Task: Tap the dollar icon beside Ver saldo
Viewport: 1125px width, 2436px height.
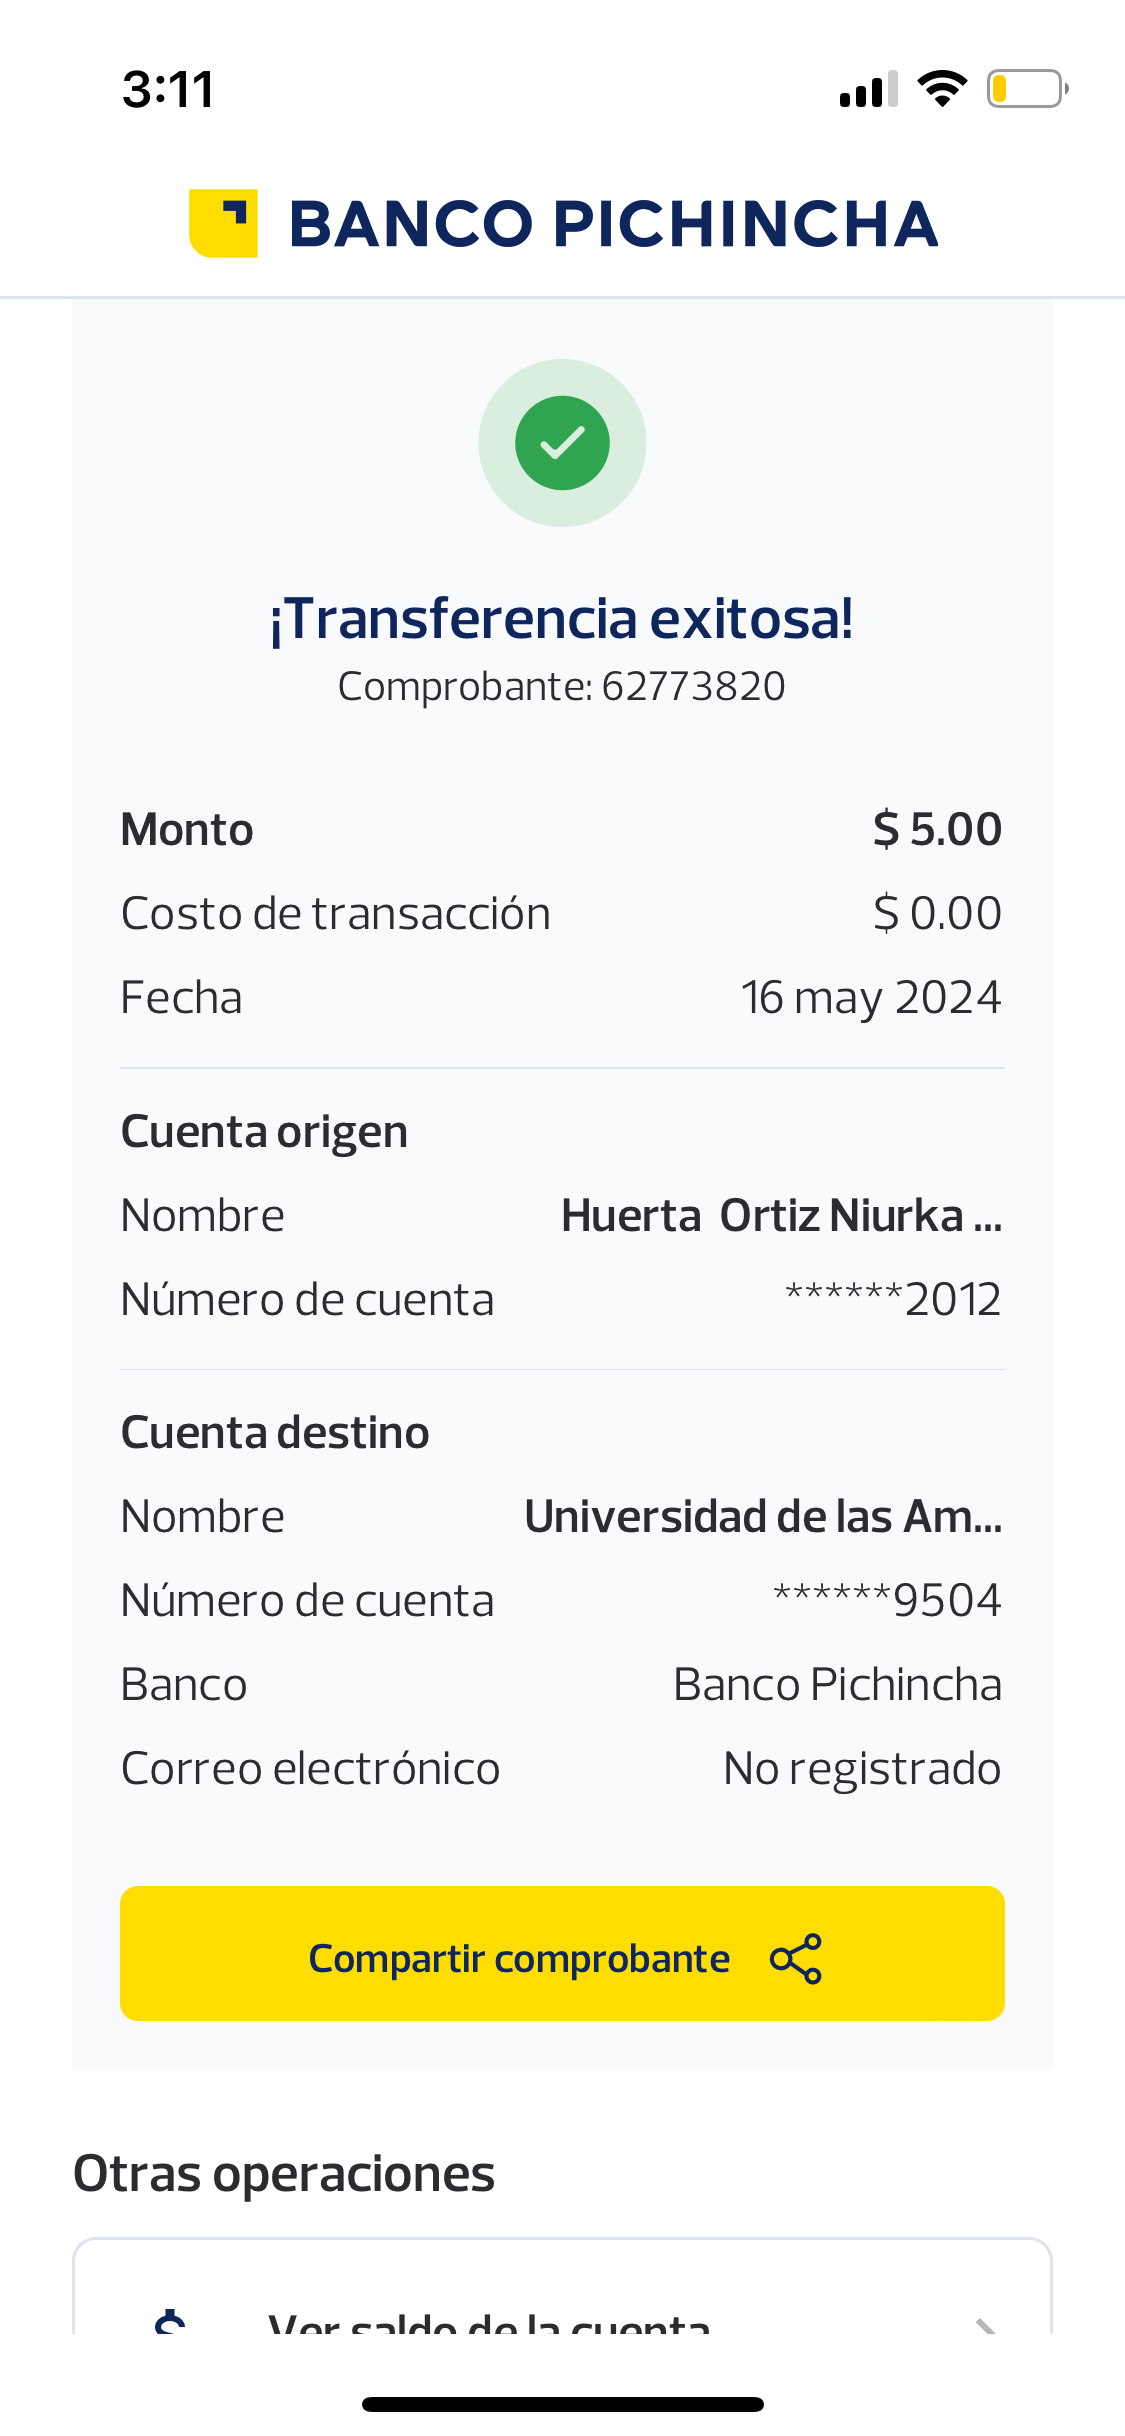Action: [171, 2322]
